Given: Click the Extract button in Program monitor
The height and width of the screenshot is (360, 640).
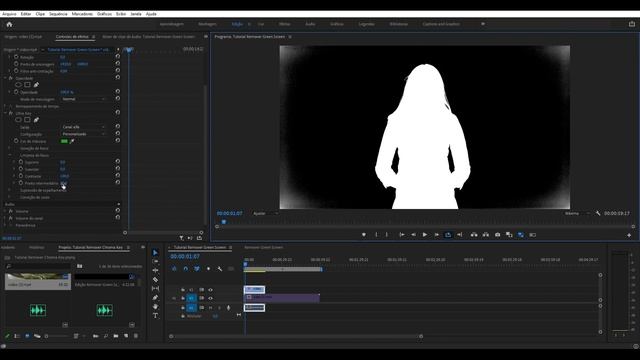Looking at the screenshot, I should 485,235.
